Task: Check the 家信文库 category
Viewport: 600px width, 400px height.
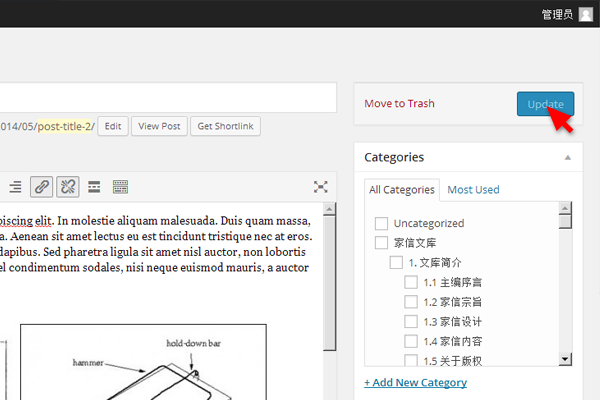Action: tap(381, 243)
